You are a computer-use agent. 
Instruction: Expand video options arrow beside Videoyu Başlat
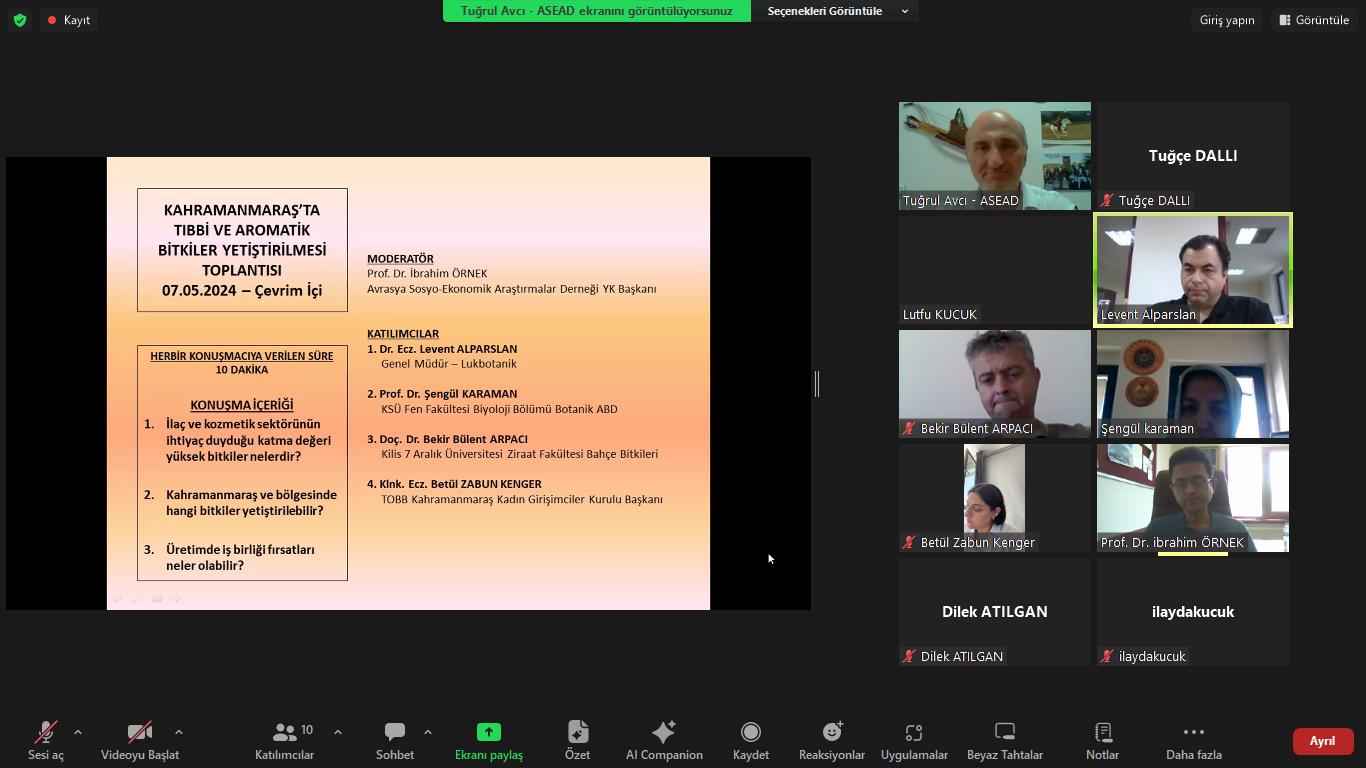tap(179, 732)
